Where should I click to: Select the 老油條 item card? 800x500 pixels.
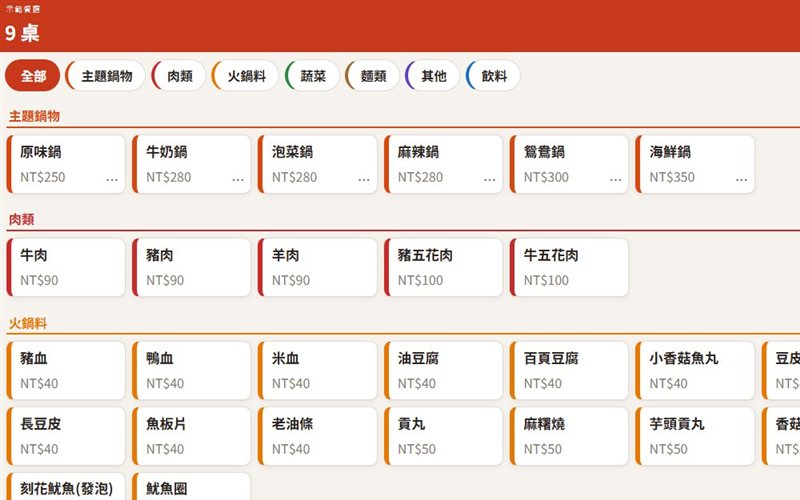point(317,436)
